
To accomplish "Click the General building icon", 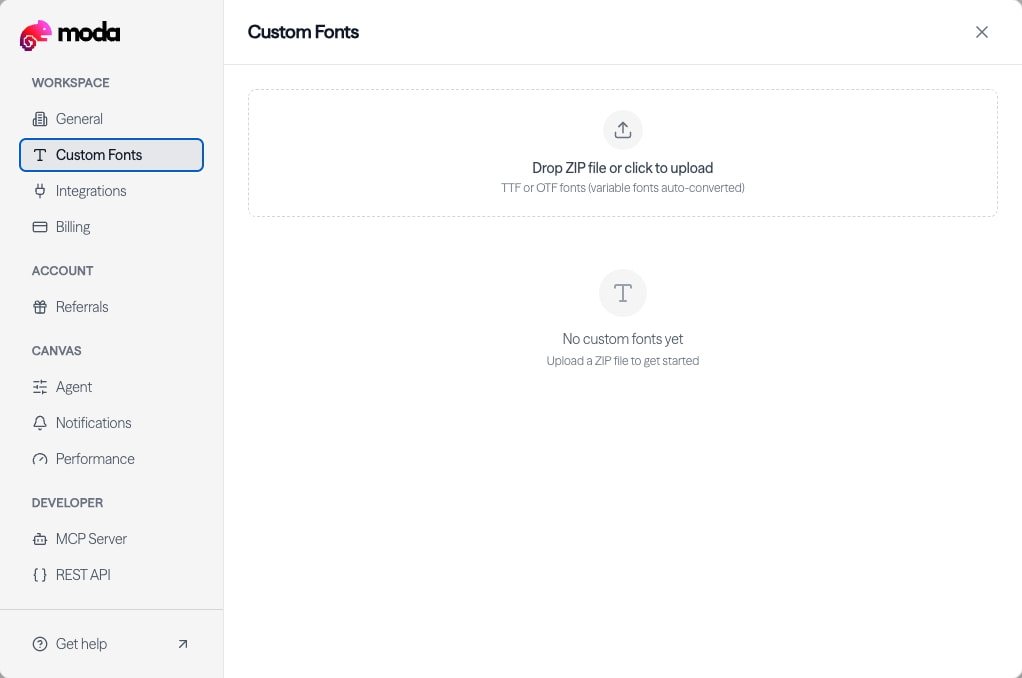I will (x=40, y=119).
